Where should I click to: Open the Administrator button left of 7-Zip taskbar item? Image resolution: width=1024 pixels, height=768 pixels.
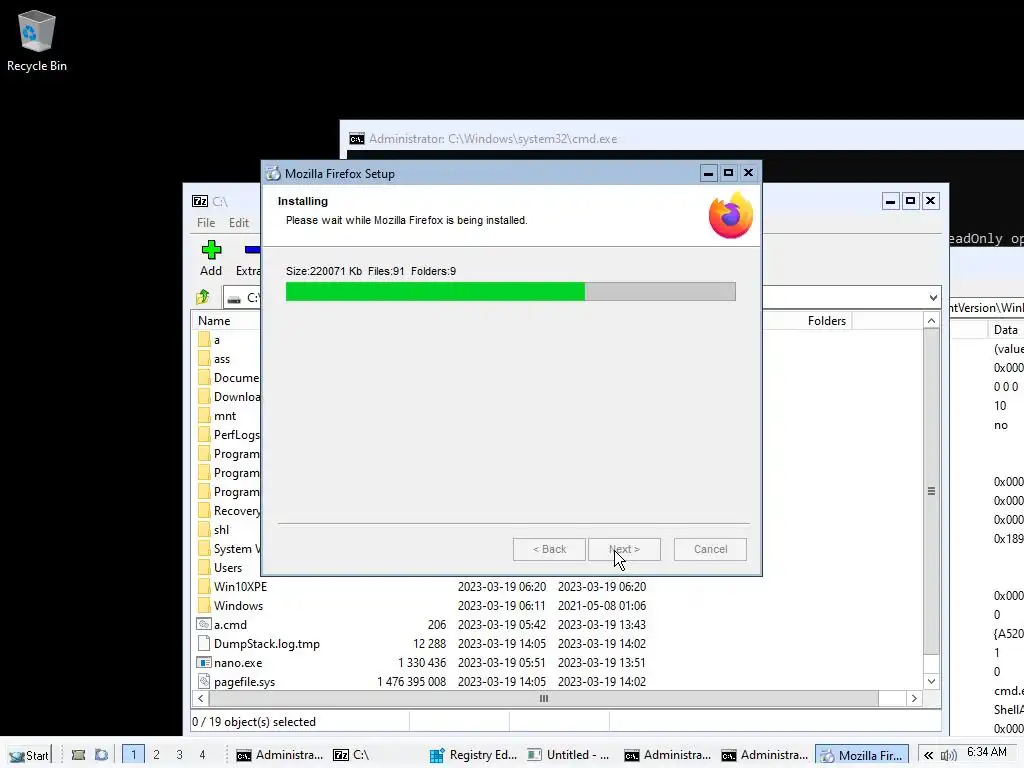(280, 755)
